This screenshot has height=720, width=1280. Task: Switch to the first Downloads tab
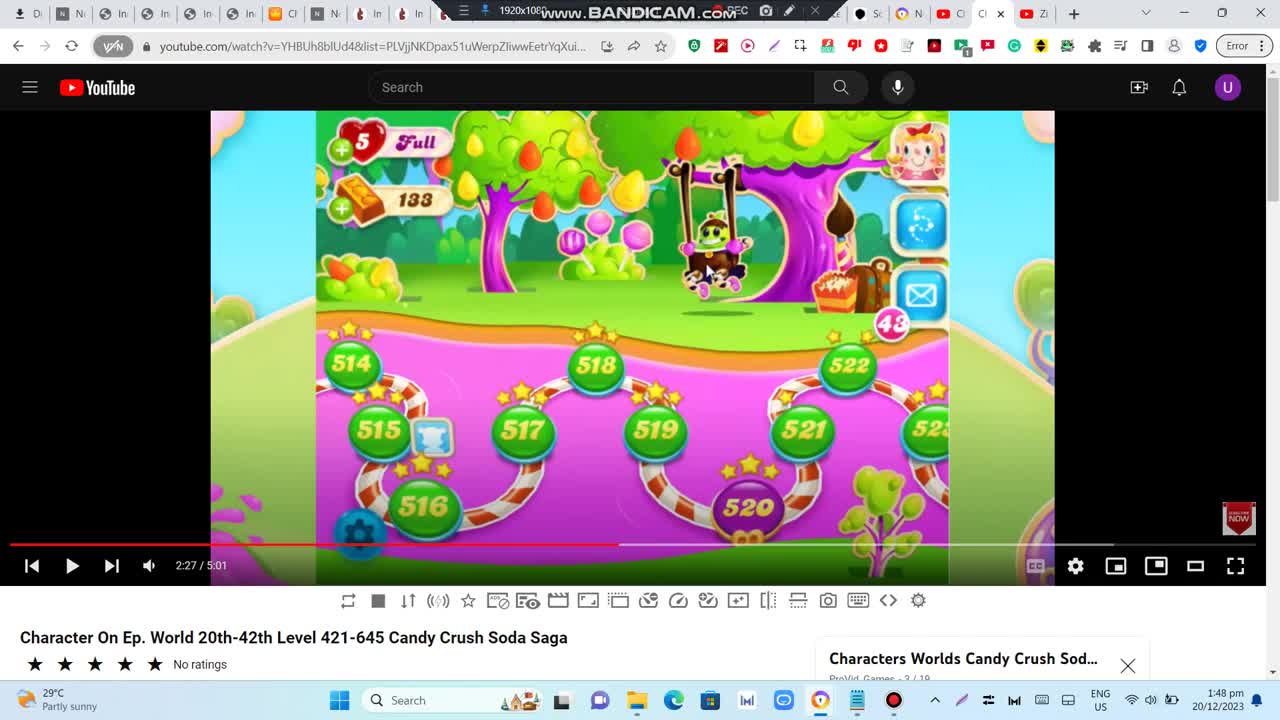tap(28, 14)
